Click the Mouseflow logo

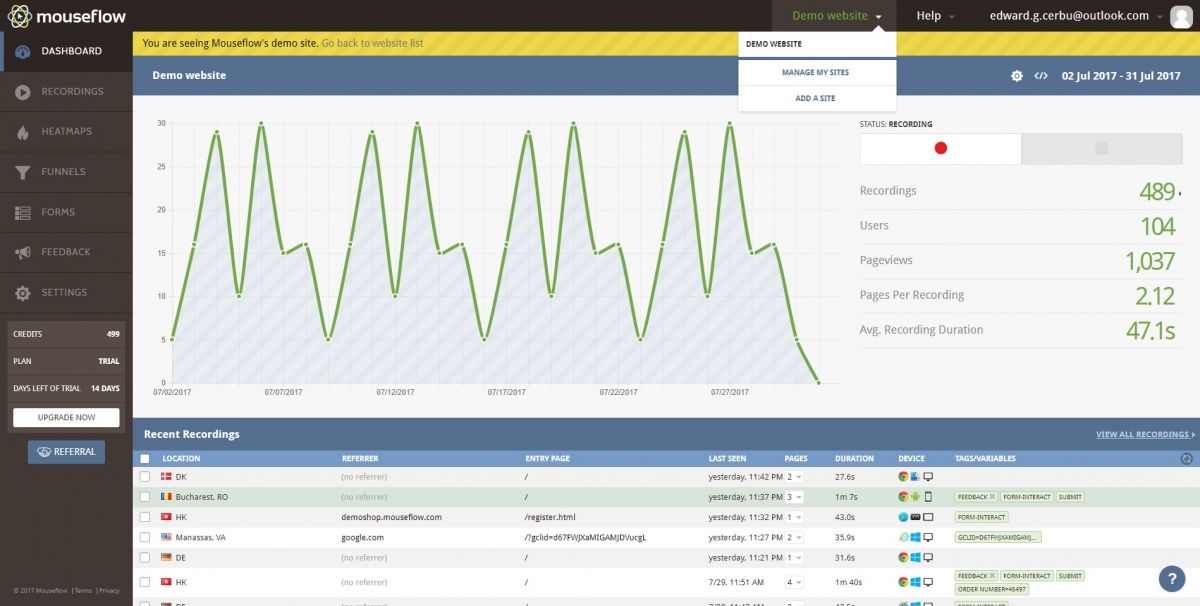tap(65, 16)
